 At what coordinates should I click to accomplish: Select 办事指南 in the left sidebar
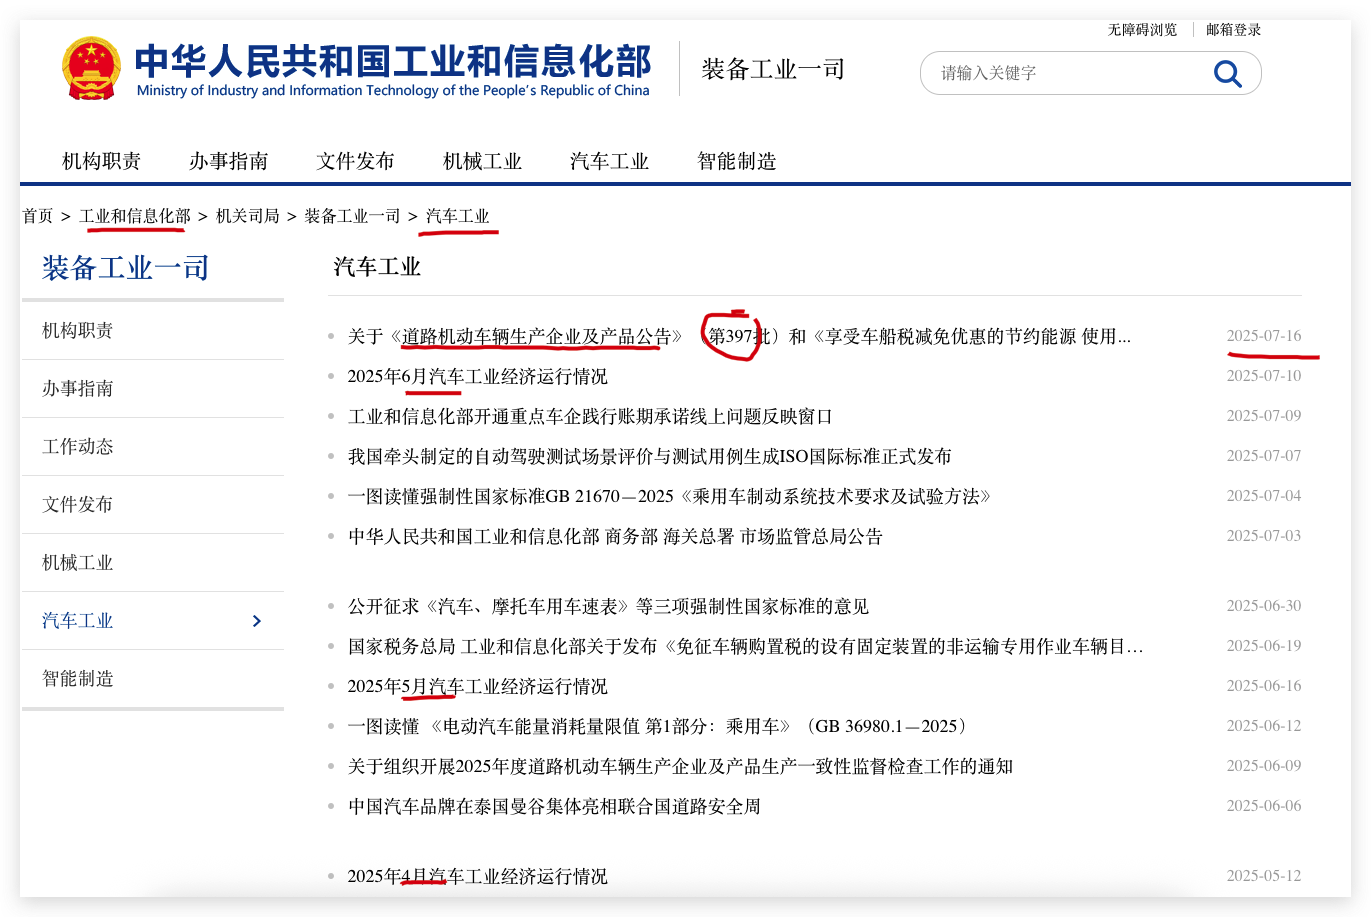coord(153,389)
